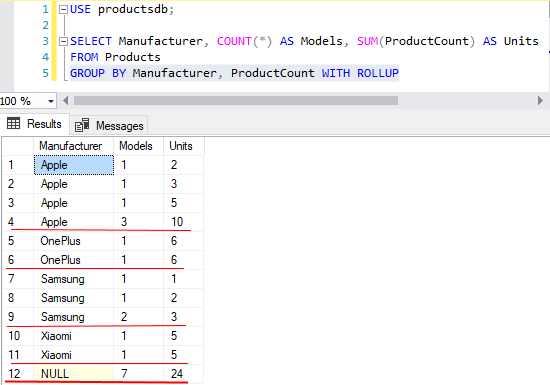Click the Units cell showing 24
This screenshot has width=550, height=385.
[183, 373]
